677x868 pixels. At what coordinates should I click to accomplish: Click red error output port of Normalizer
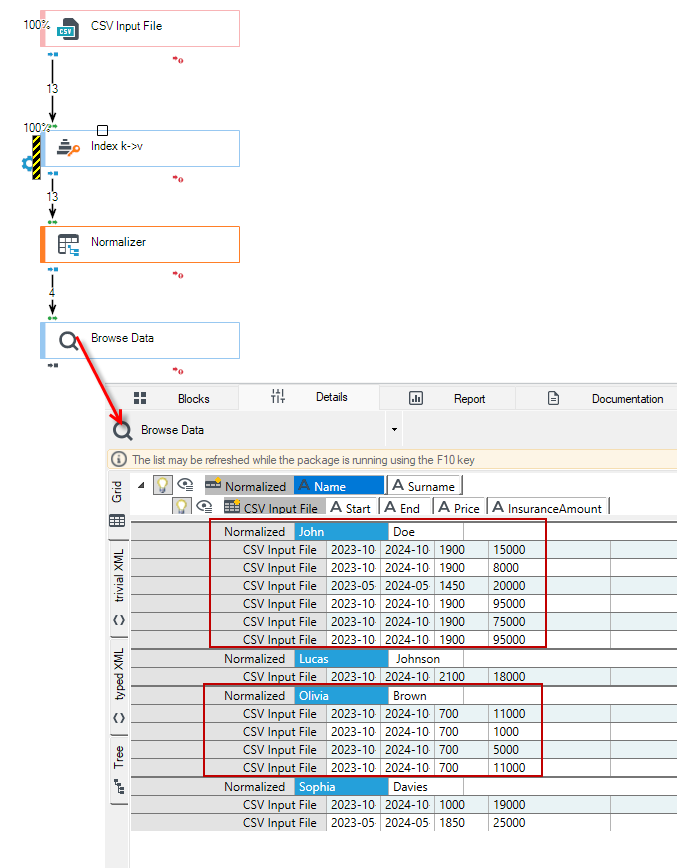pyautogui.click(x=178, y=275)
